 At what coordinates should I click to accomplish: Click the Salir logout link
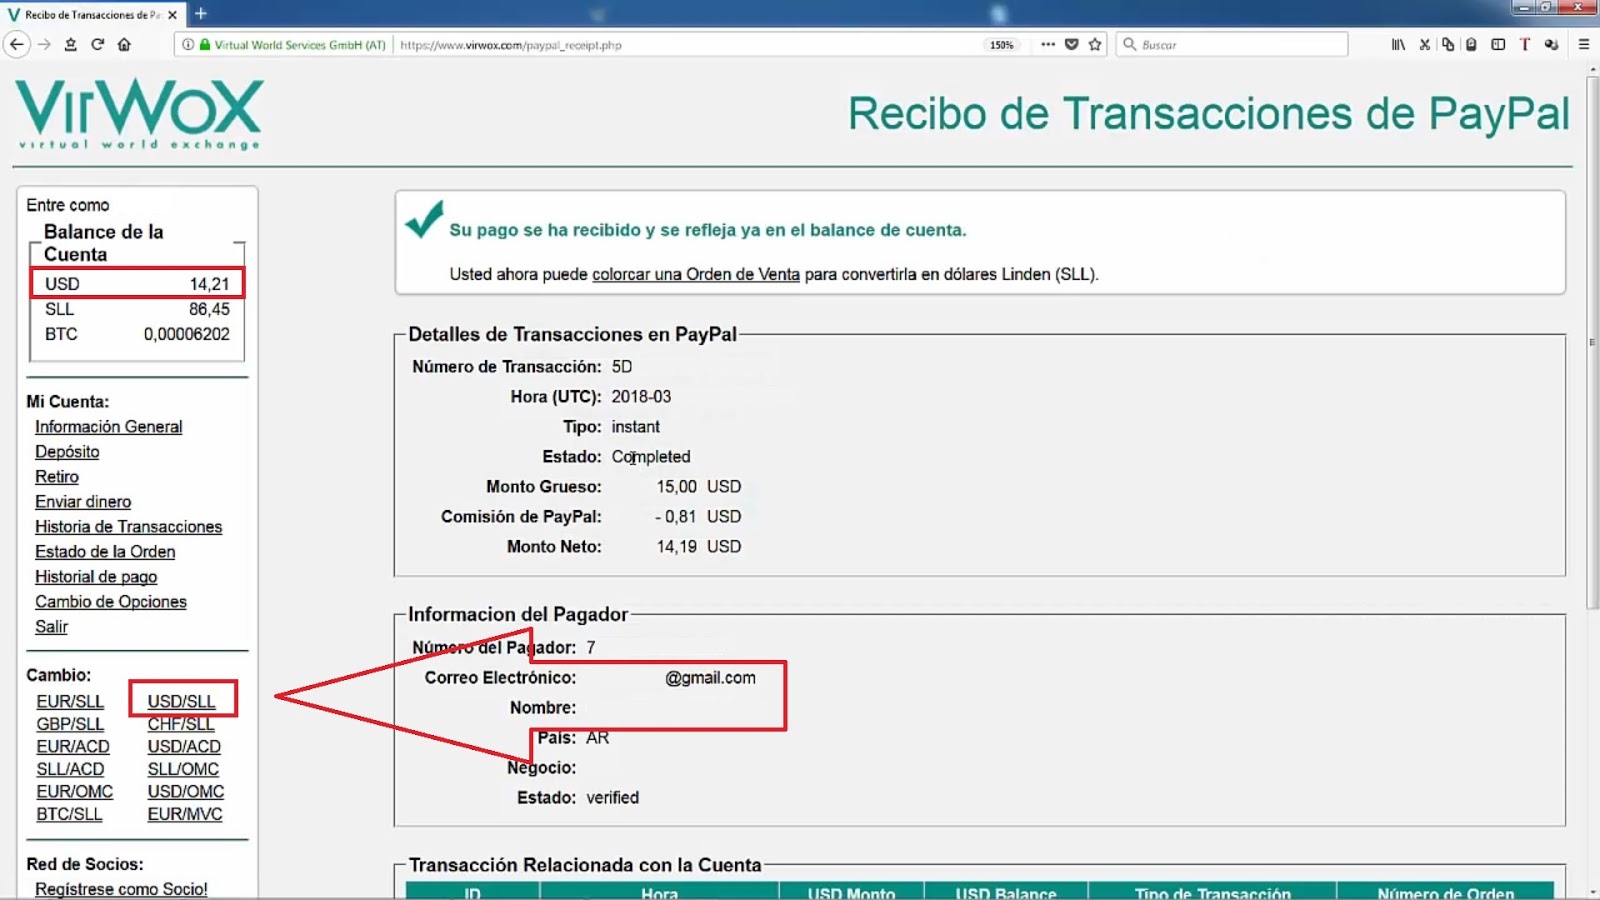pos(52,627)
